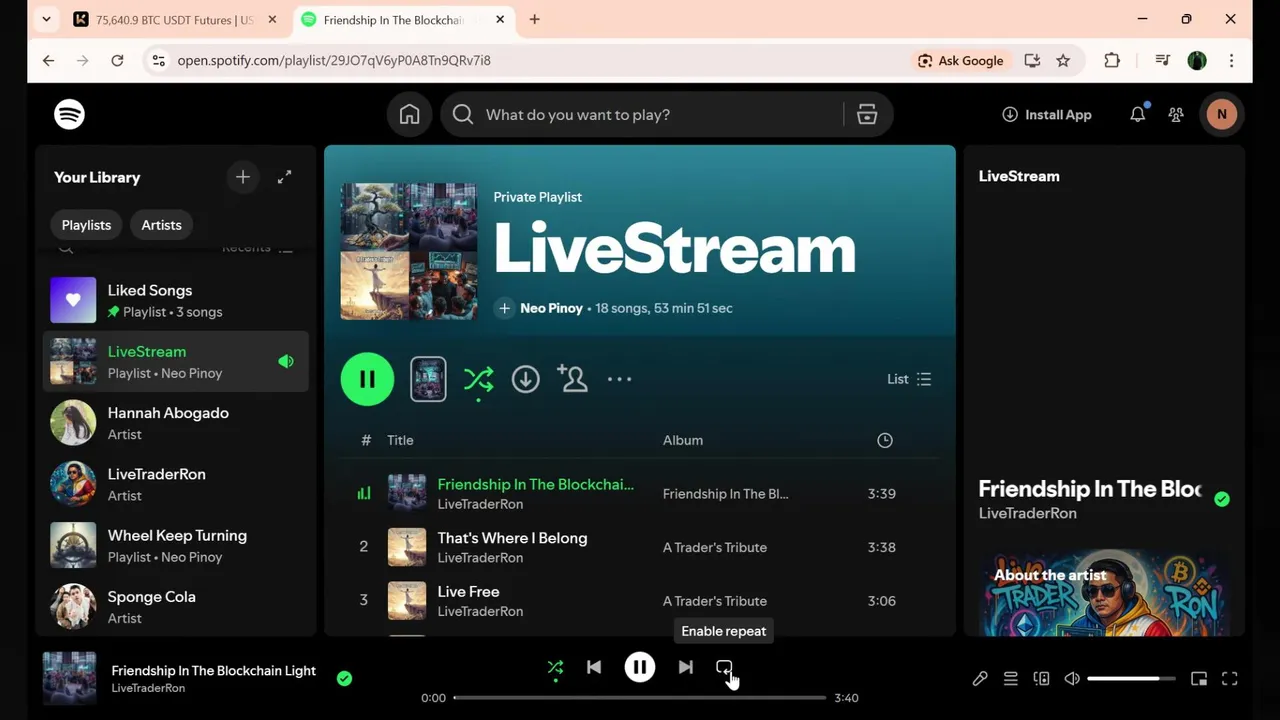The height and width of the screenshot is (720, 1280).
Task: Mute audio with the speaker icon
Action: click(1071, 679)
